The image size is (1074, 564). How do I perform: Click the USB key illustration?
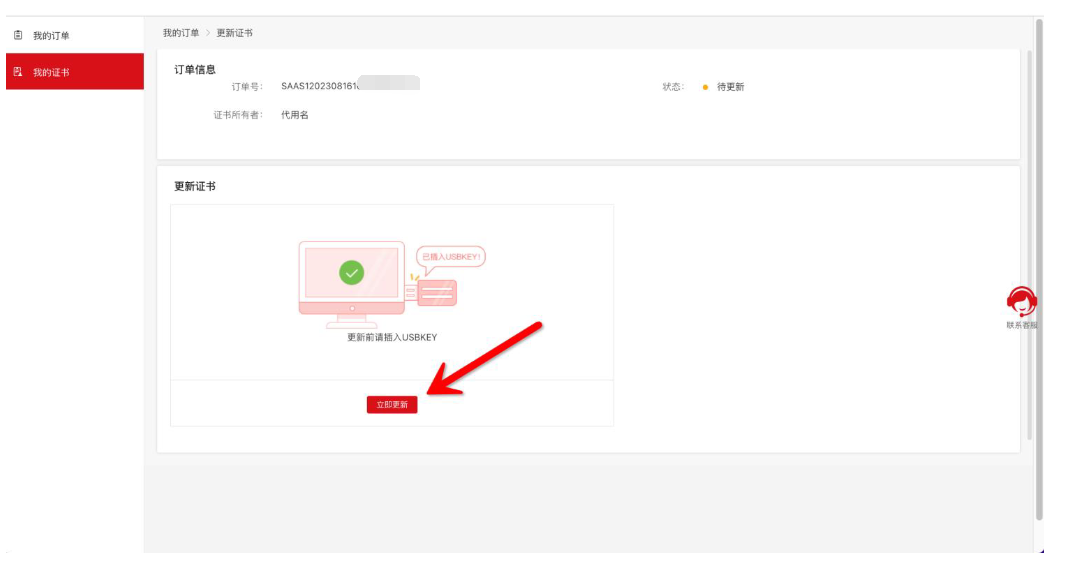click(435, 293)
